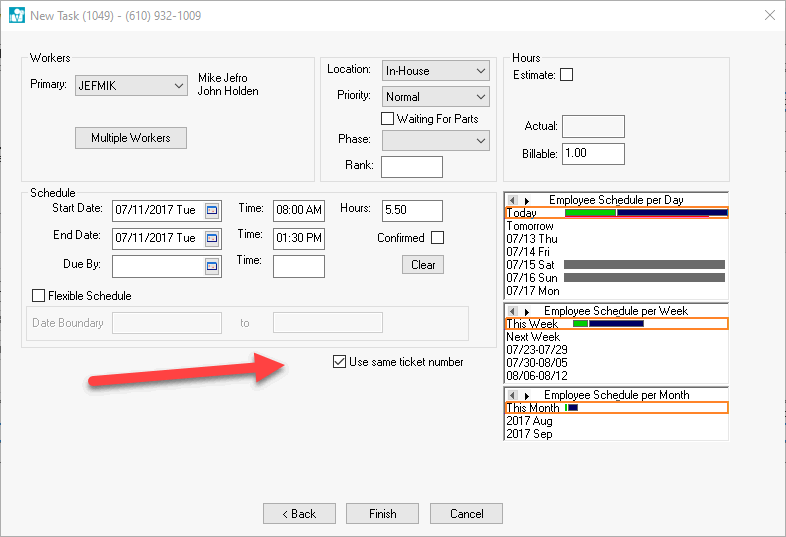Uncheck Use same ticket number
Screen dimensions: 786x537
(x=340, y=362)
